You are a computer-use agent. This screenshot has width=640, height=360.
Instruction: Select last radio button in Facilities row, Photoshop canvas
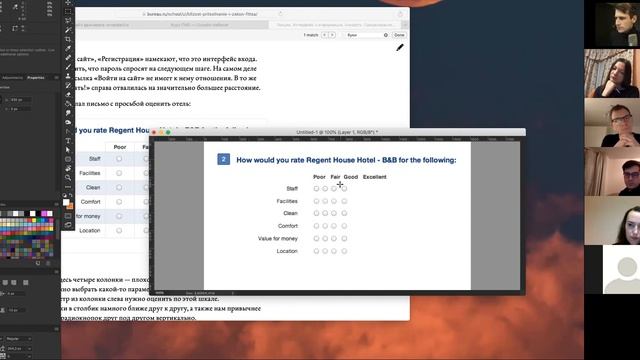pos(344,201)
